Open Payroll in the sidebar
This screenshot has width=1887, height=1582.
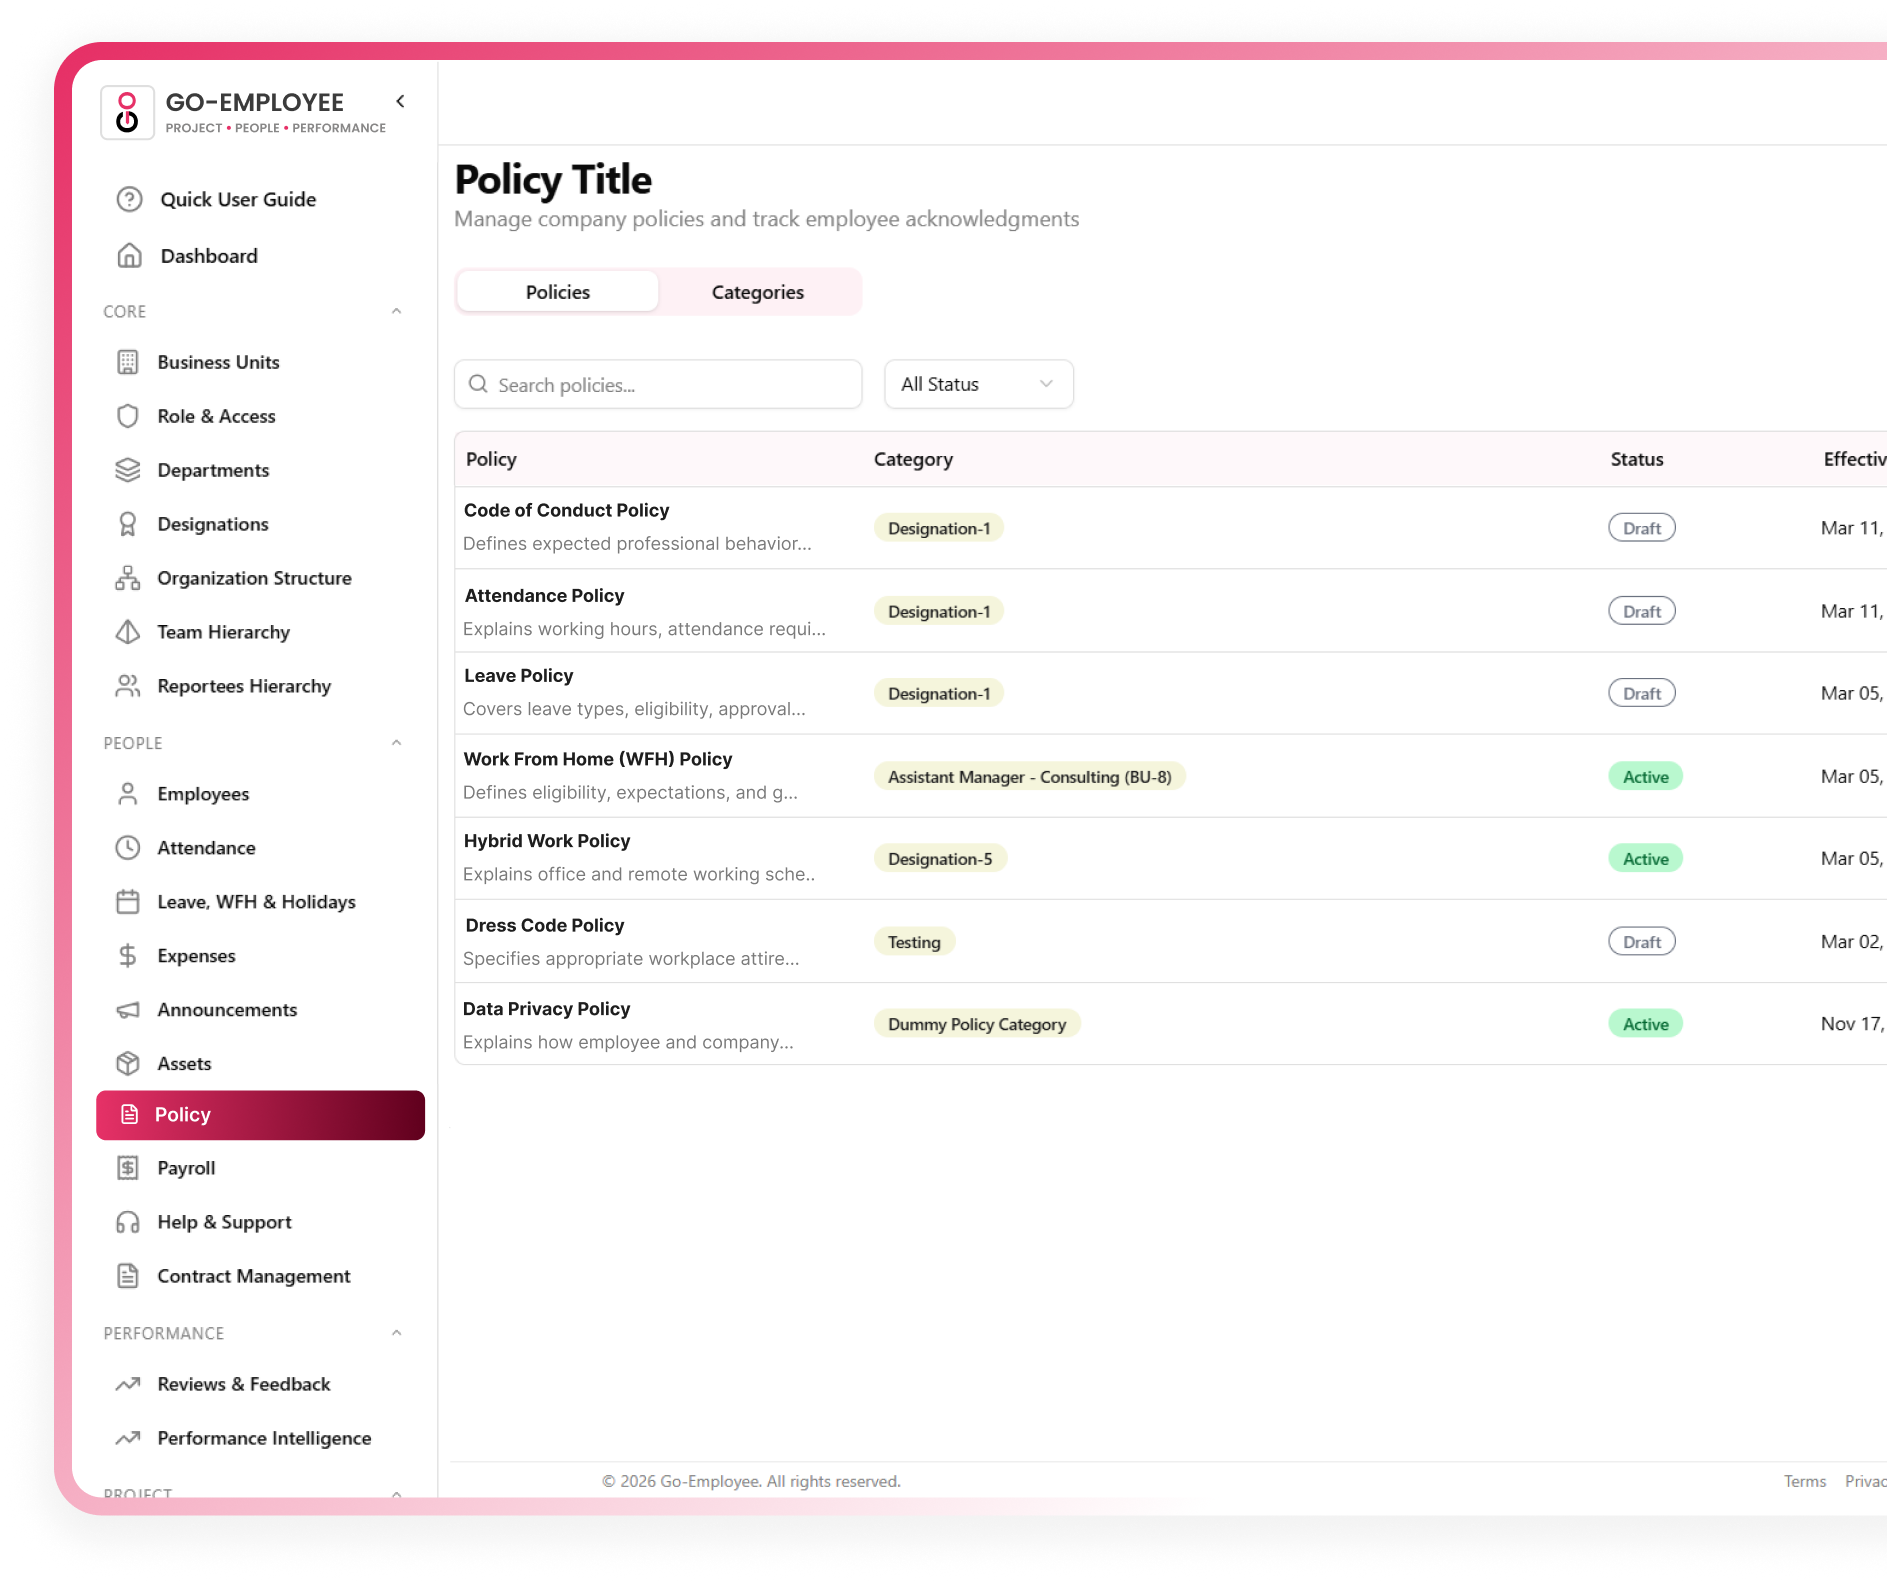186,1168
